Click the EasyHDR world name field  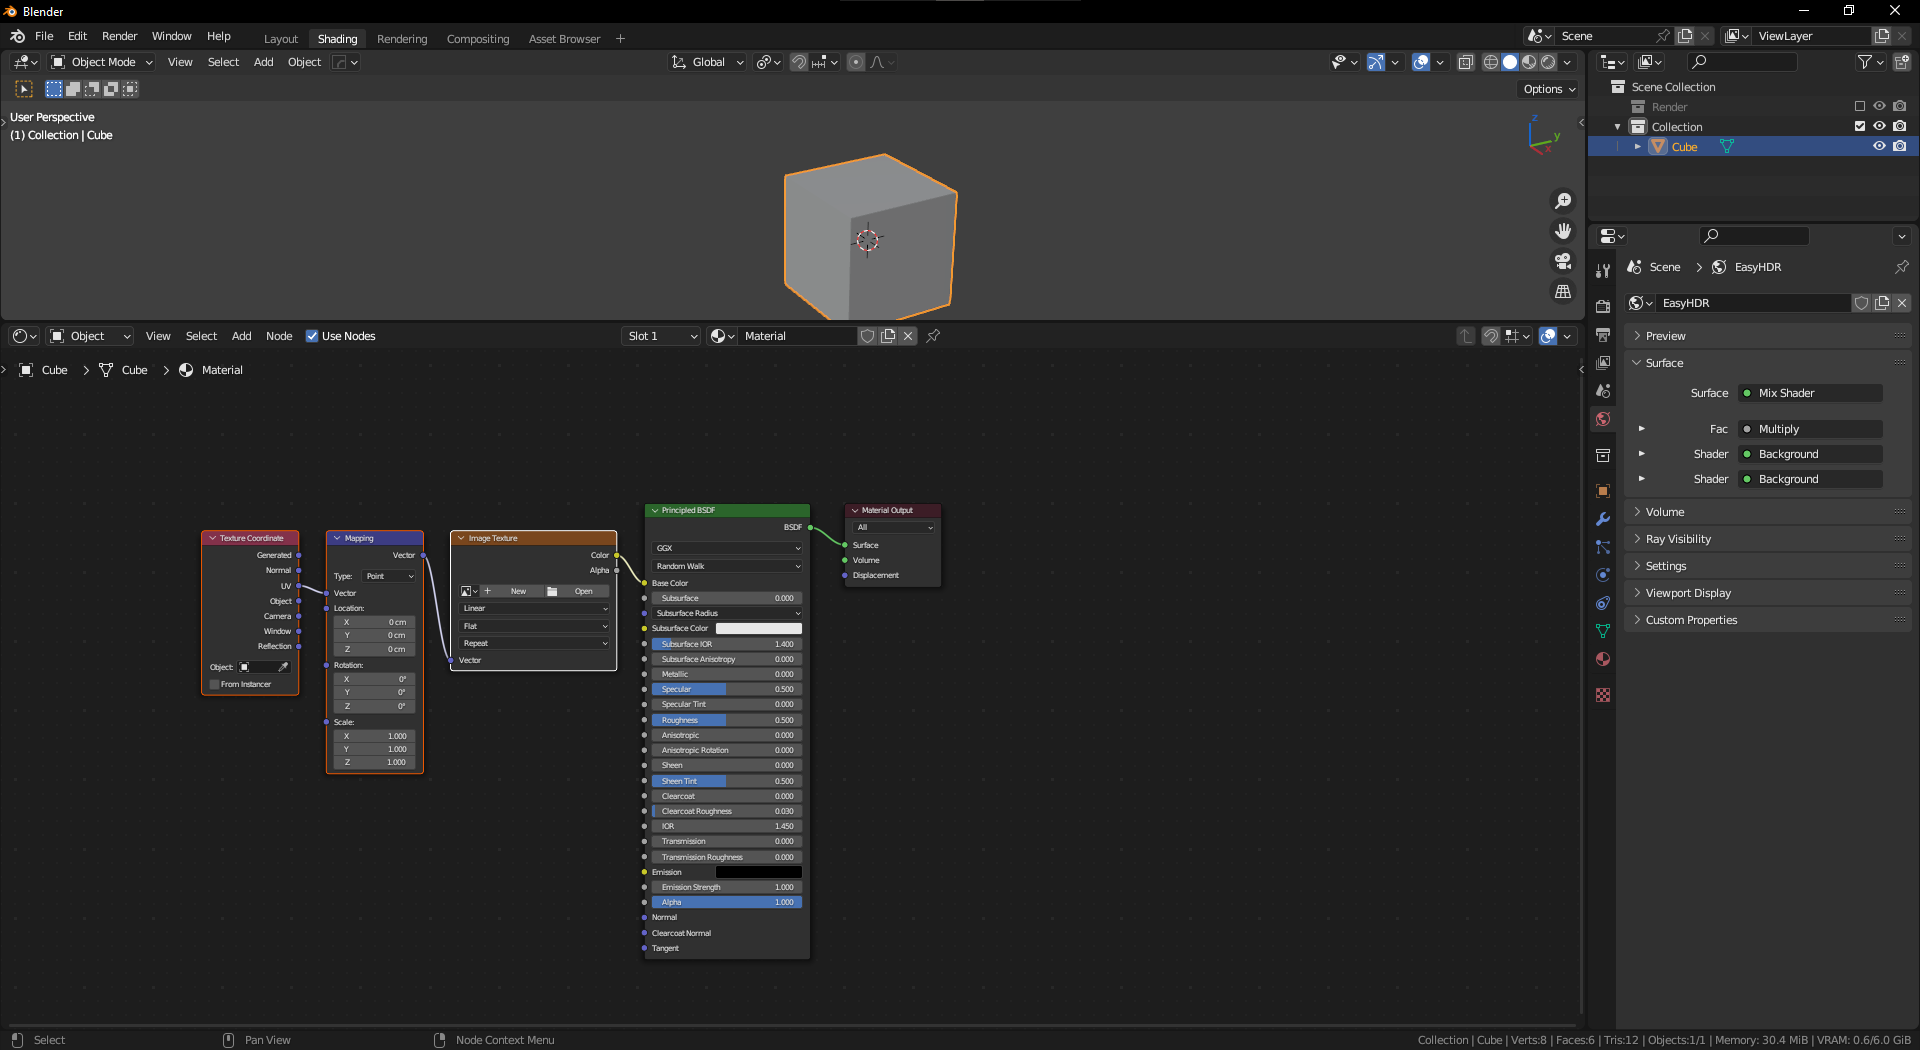click(x=1750, y=303)
